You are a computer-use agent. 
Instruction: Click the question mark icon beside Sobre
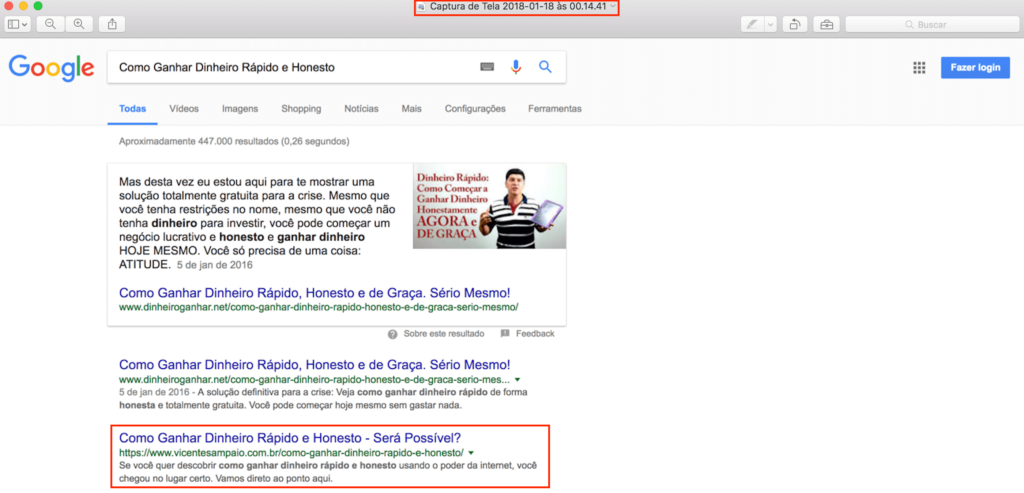coord(392,334)
